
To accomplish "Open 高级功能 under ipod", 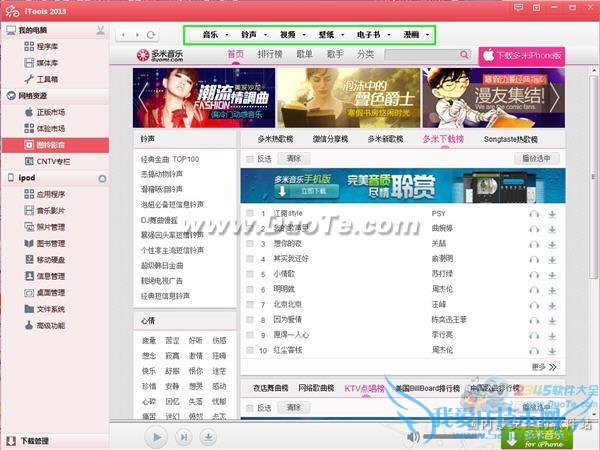I will (45, 326).
